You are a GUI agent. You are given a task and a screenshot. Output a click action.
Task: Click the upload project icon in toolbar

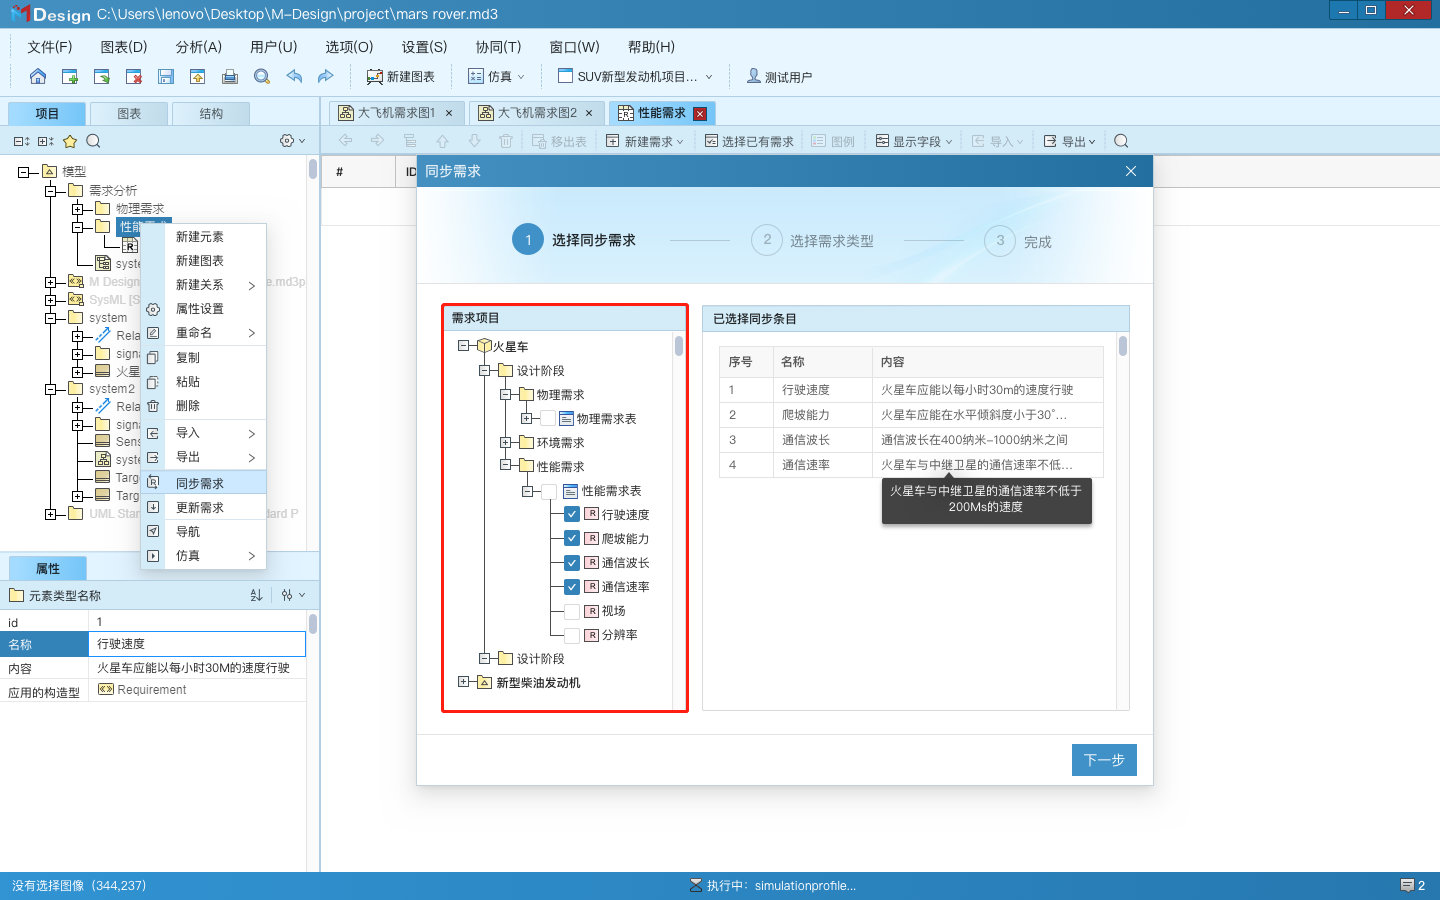click(x=198, y=76)
